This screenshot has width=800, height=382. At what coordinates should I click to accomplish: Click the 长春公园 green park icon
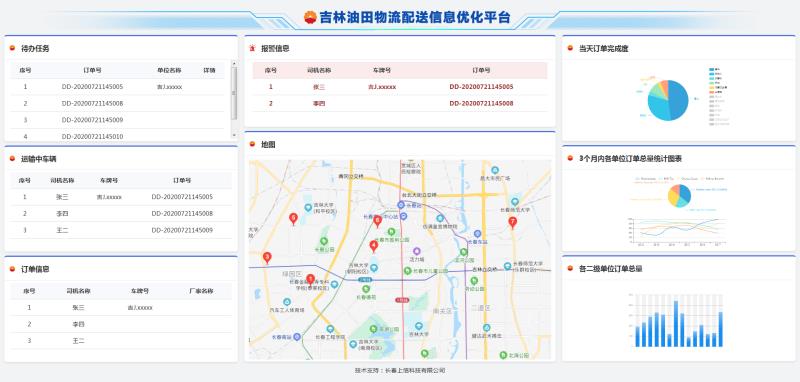coord(323,241)
